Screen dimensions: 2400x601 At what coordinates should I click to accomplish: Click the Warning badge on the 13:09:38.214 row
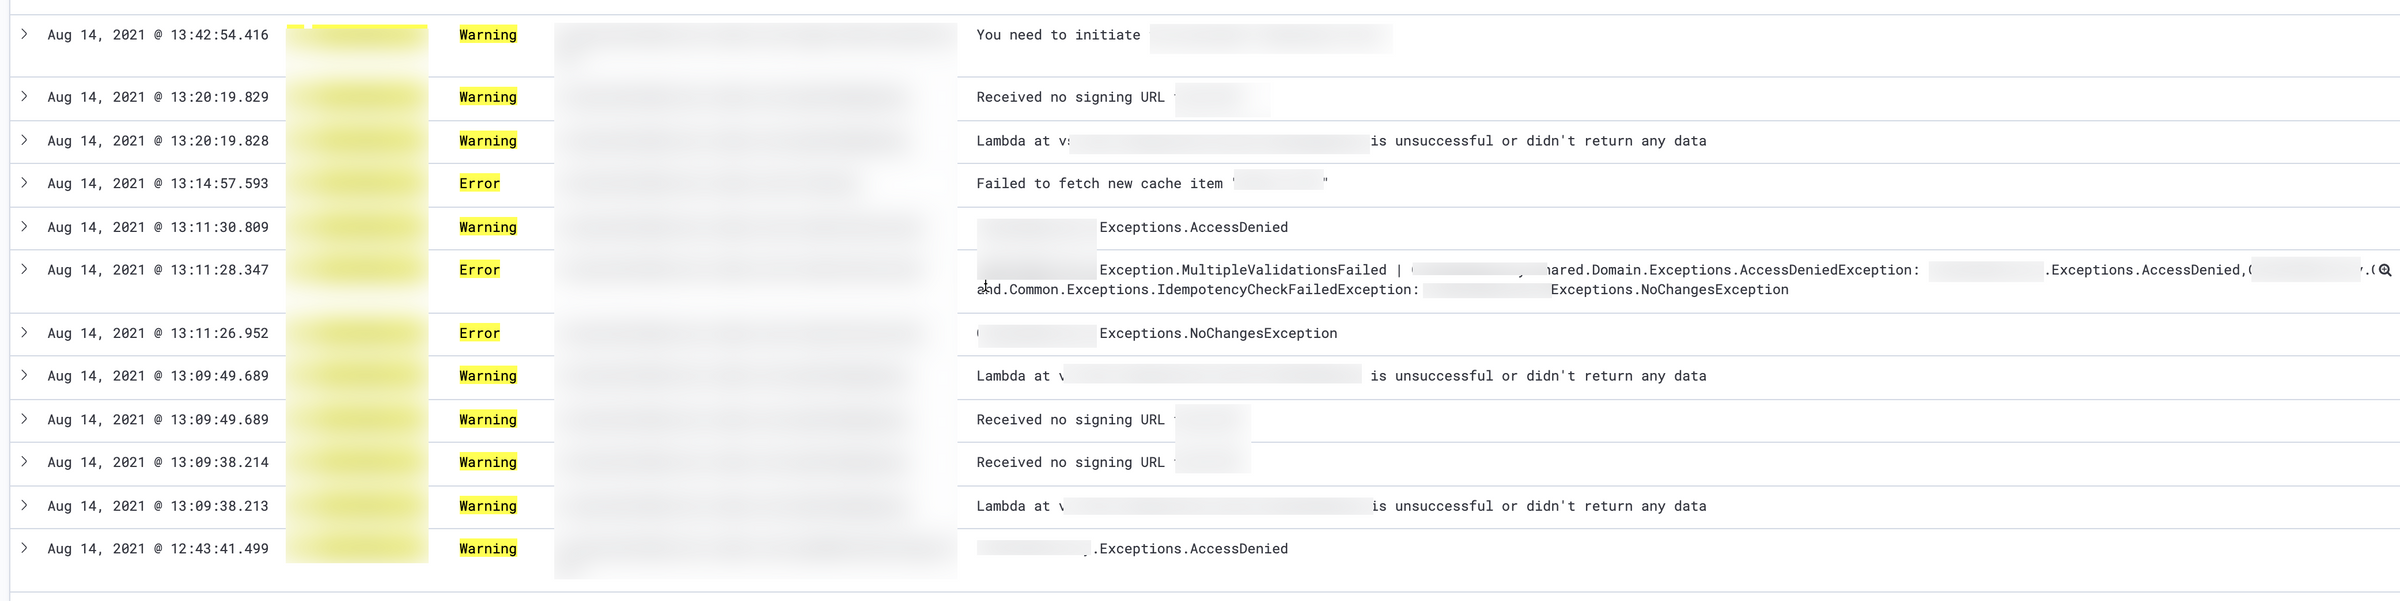tap(487, 462)
